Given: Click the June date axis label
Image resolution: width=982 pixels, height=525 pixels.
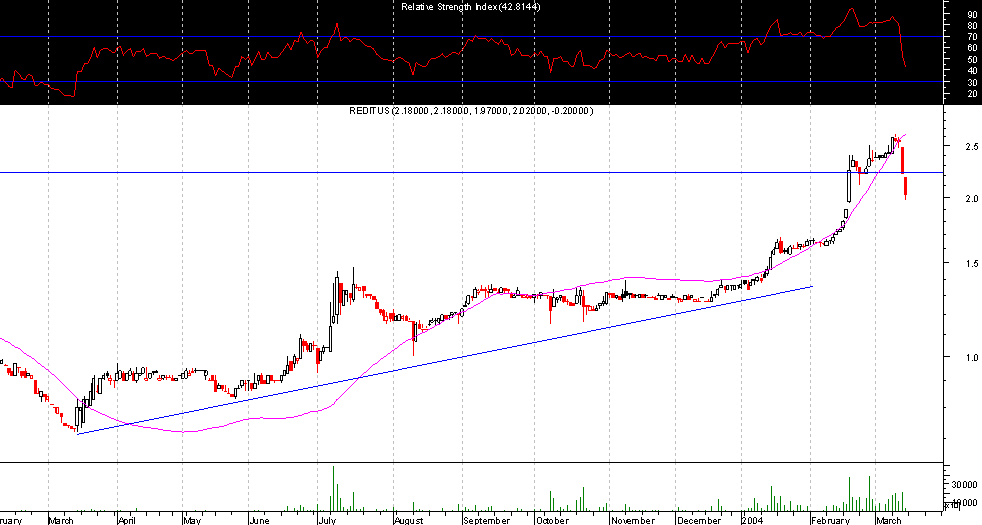Looking at the screenshot, I should (x=259, y=520).
